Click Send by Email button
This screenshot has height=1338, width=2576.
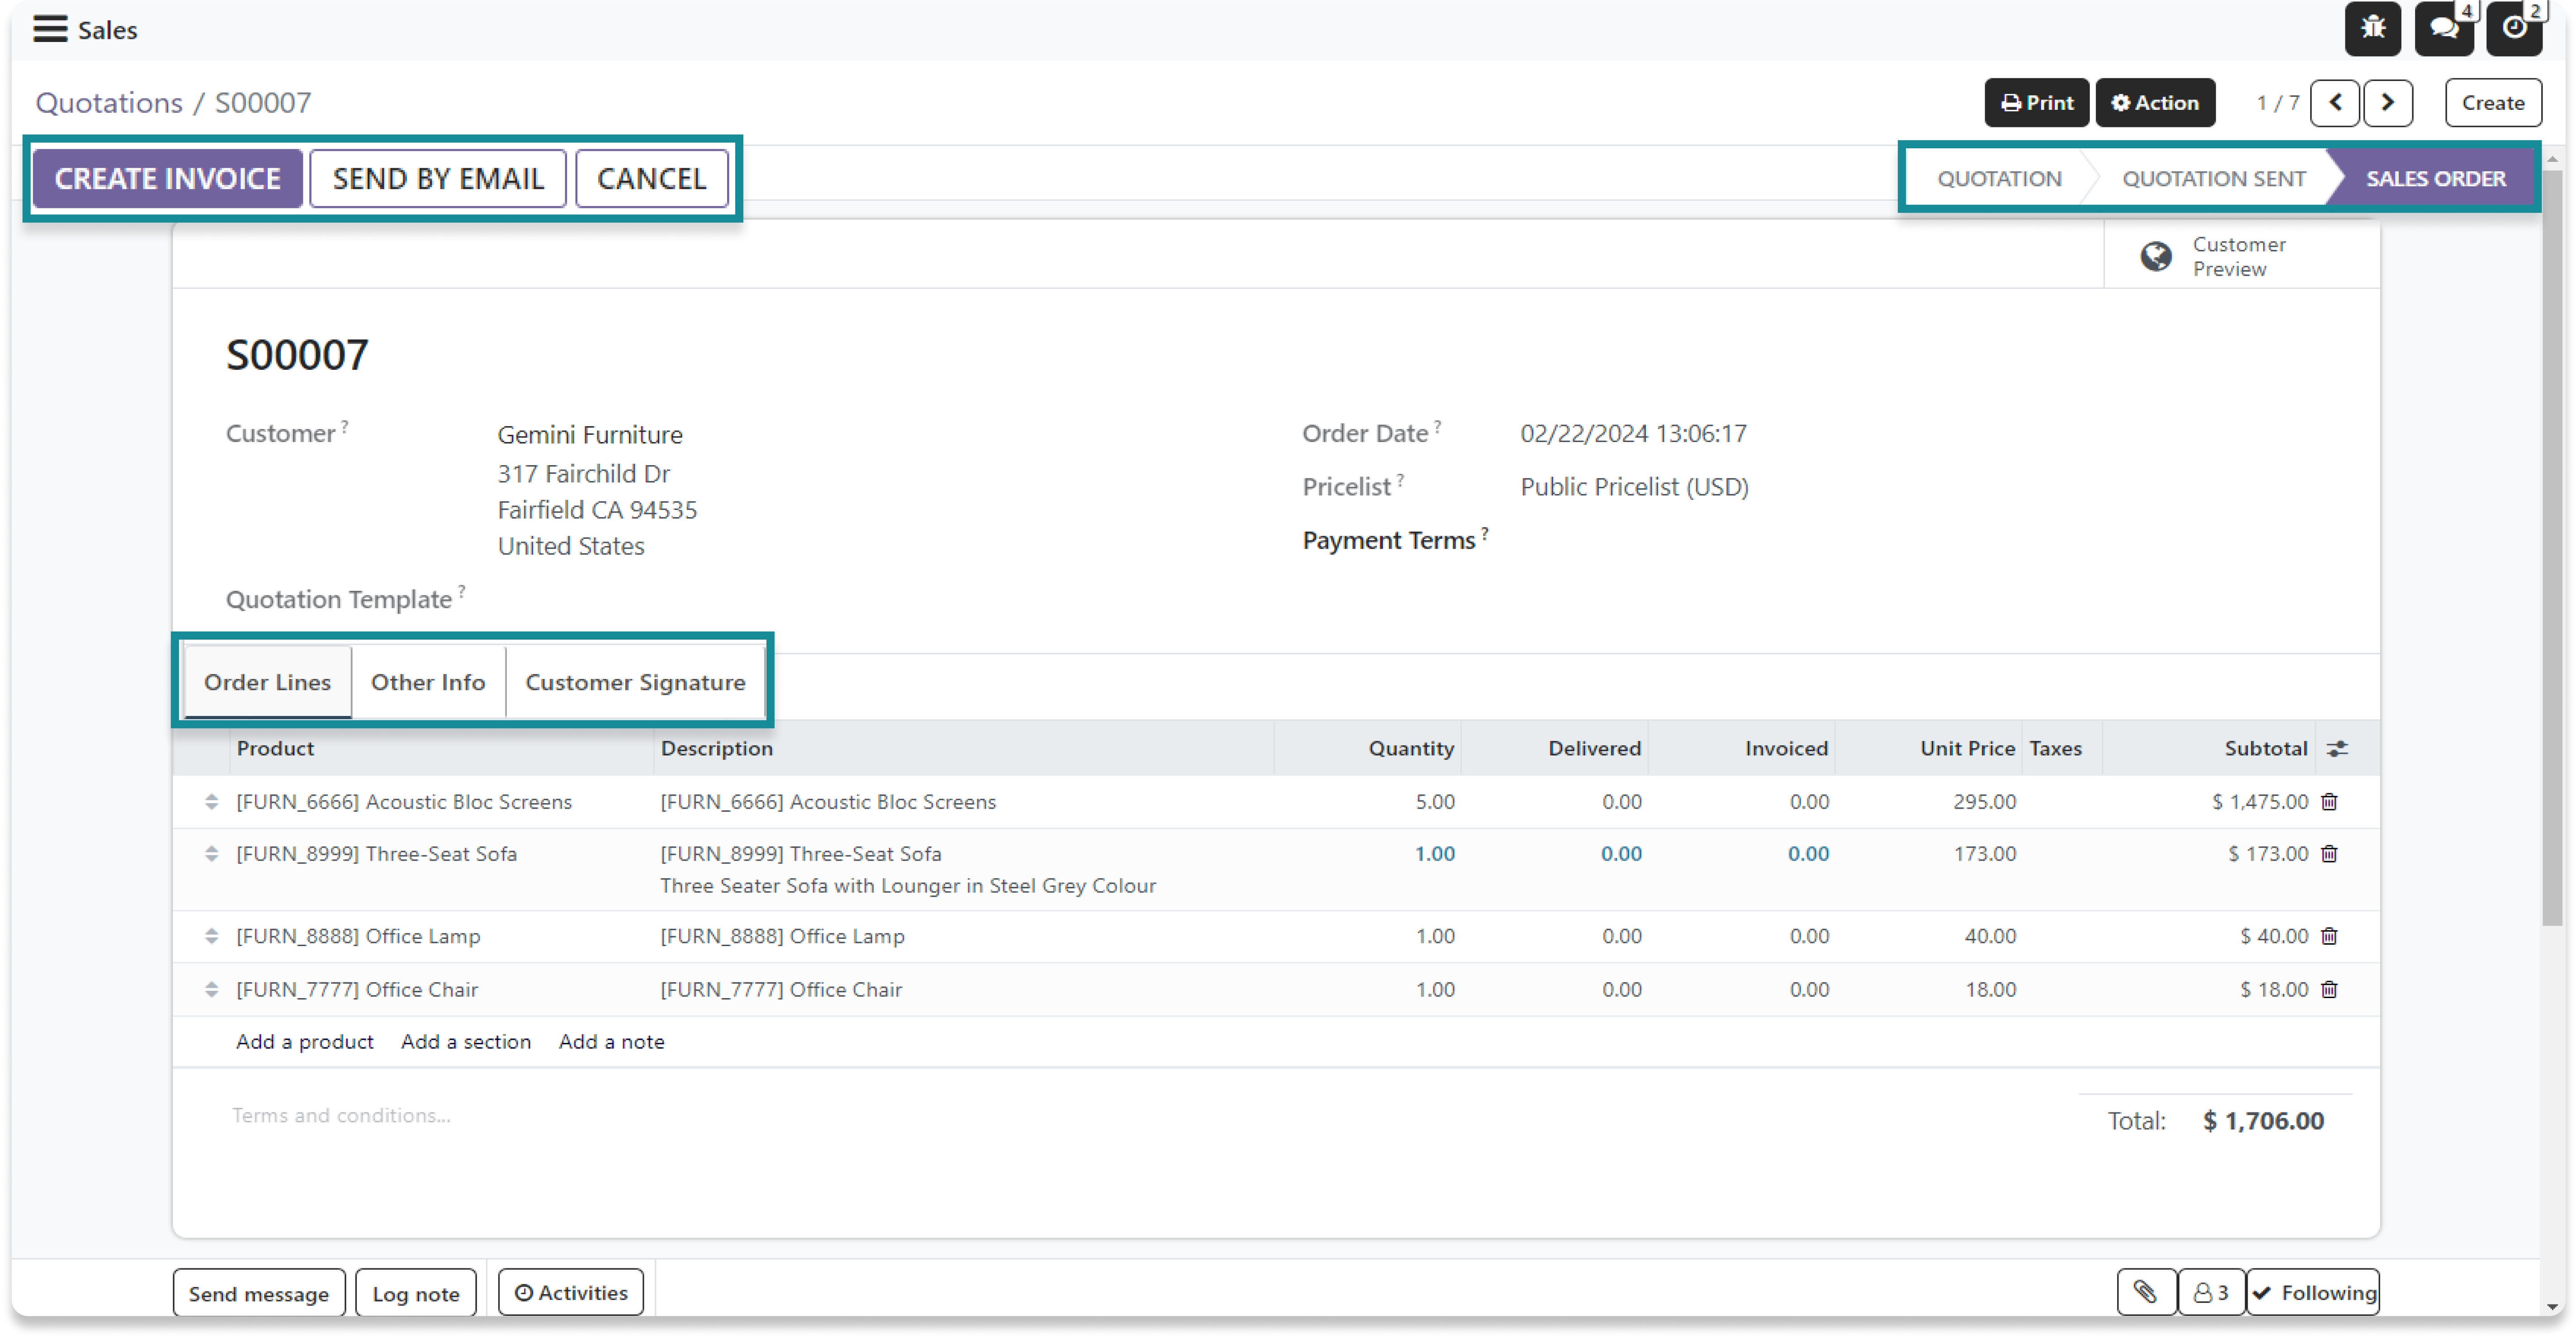pyautogui.click(x=438, y=179)
